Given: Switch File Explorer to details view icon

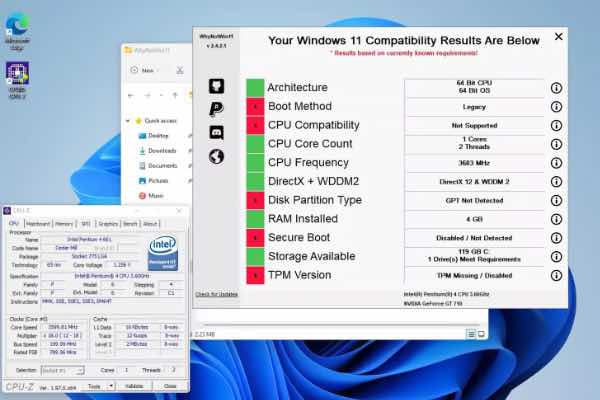Looking at the screenshot, I should coord(471,334).
